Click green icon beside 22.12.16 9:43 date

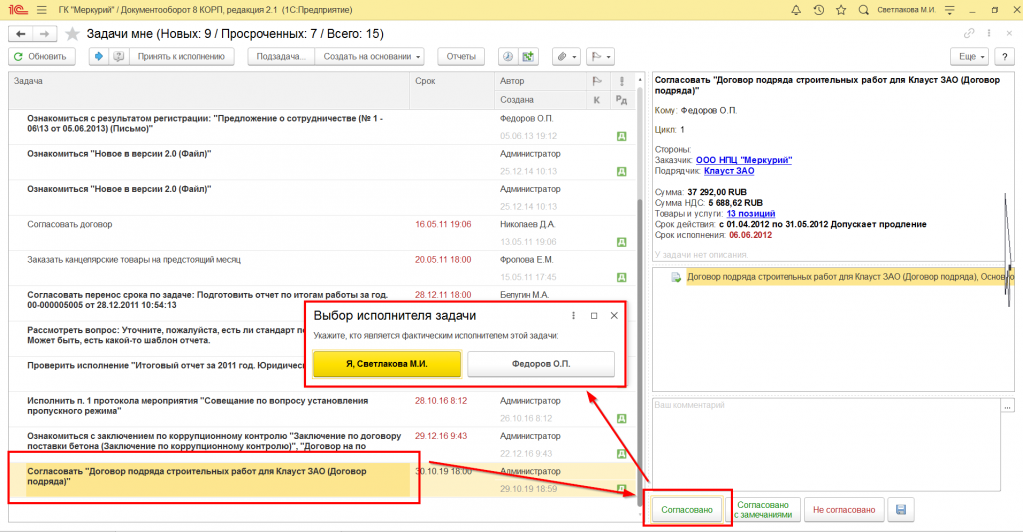click(x=621, y=454)
